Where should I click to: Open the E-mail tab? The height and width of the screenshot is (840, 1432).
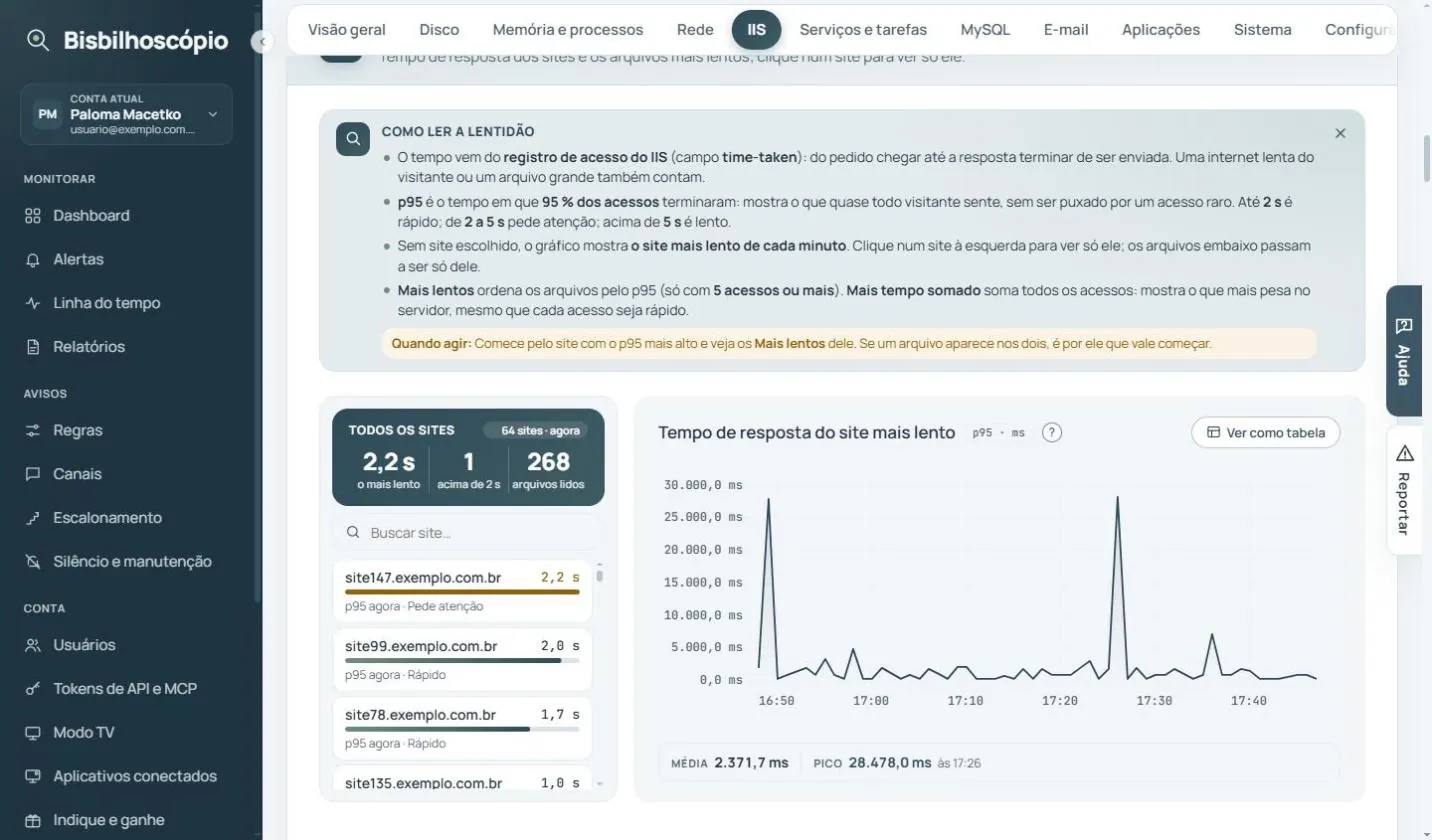click(x=1066, y=30)
